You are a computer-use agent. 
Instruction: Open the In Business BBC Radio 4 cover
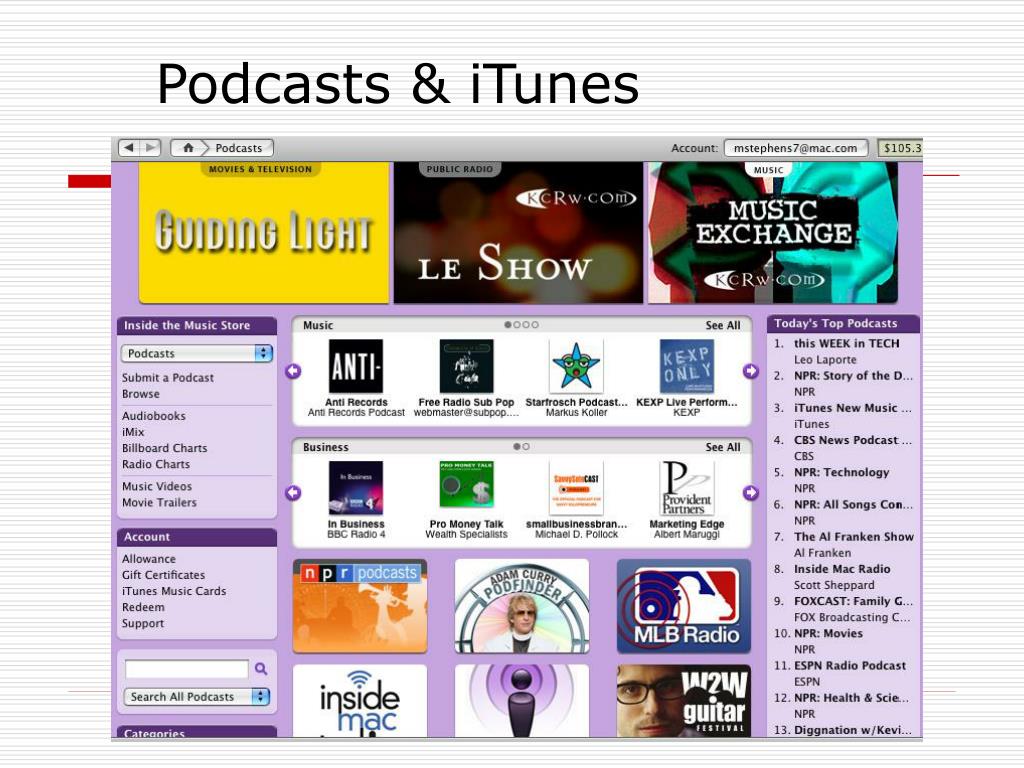(356, 488)
